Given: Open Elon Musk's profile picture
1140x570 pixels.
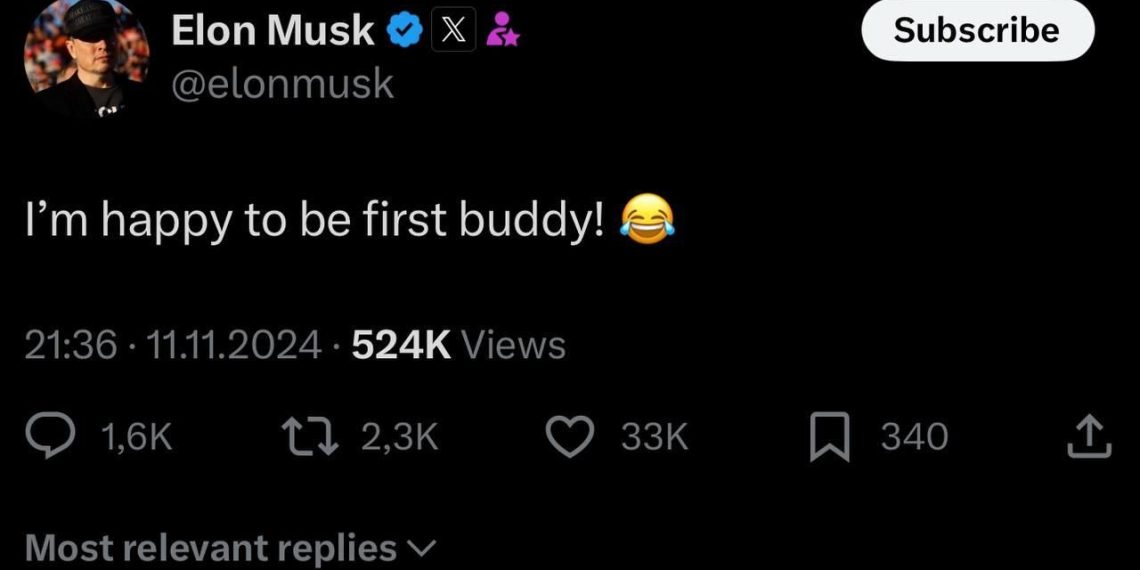Looking at the screenshot, I should 86,55.
